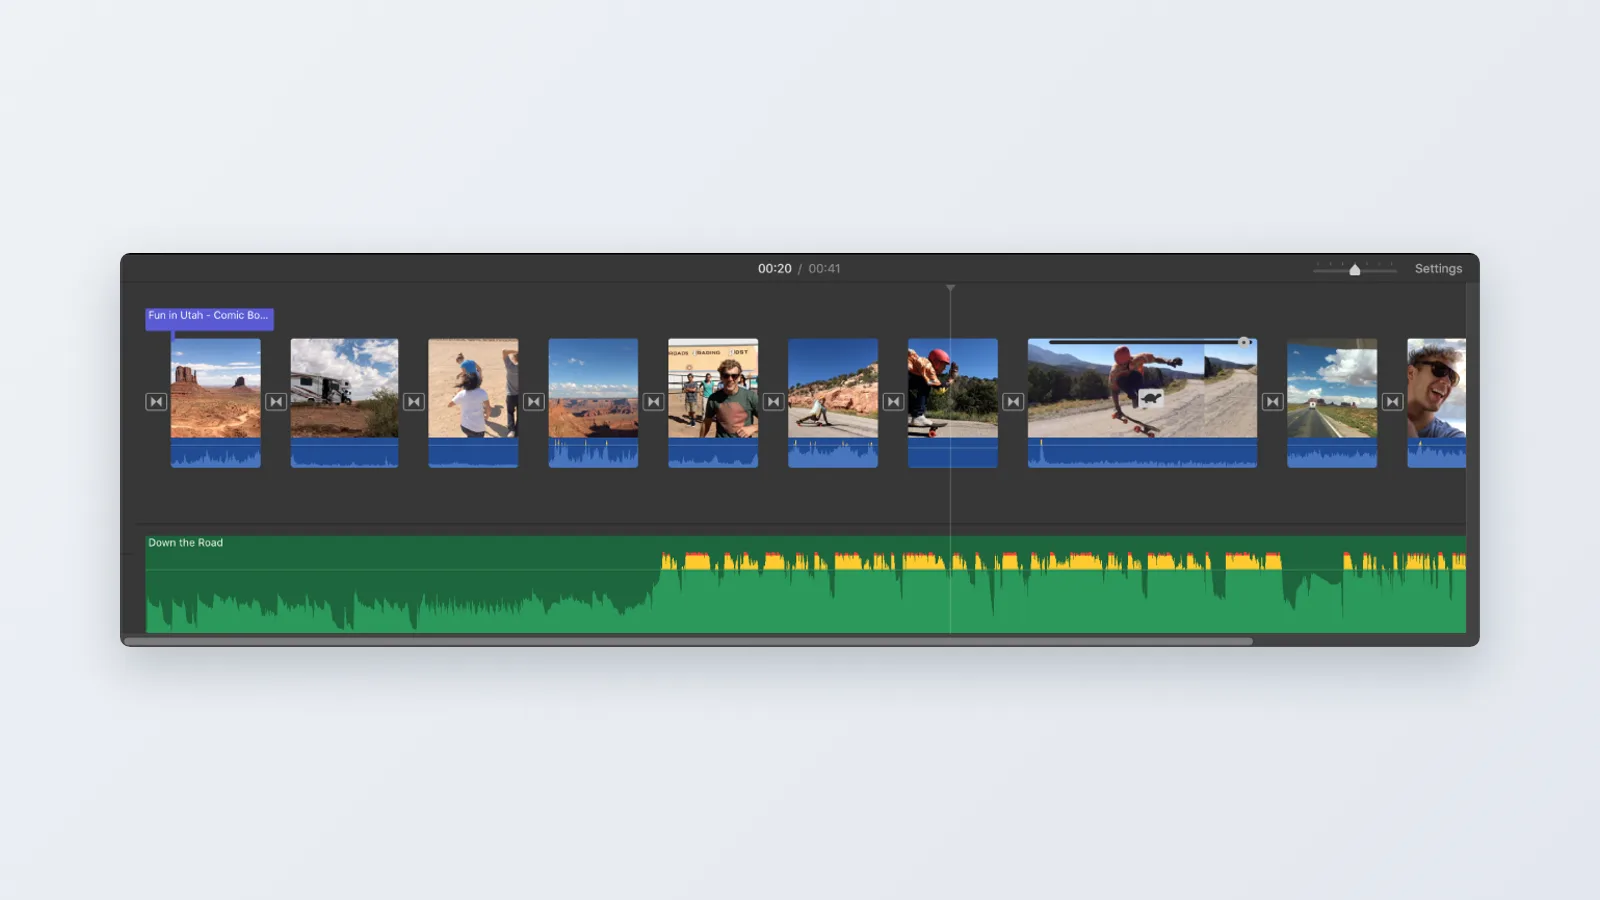Select transition between child clip and canyon clip
The width and height of the screenshot is (1600, 900).
tap(534, 402)
